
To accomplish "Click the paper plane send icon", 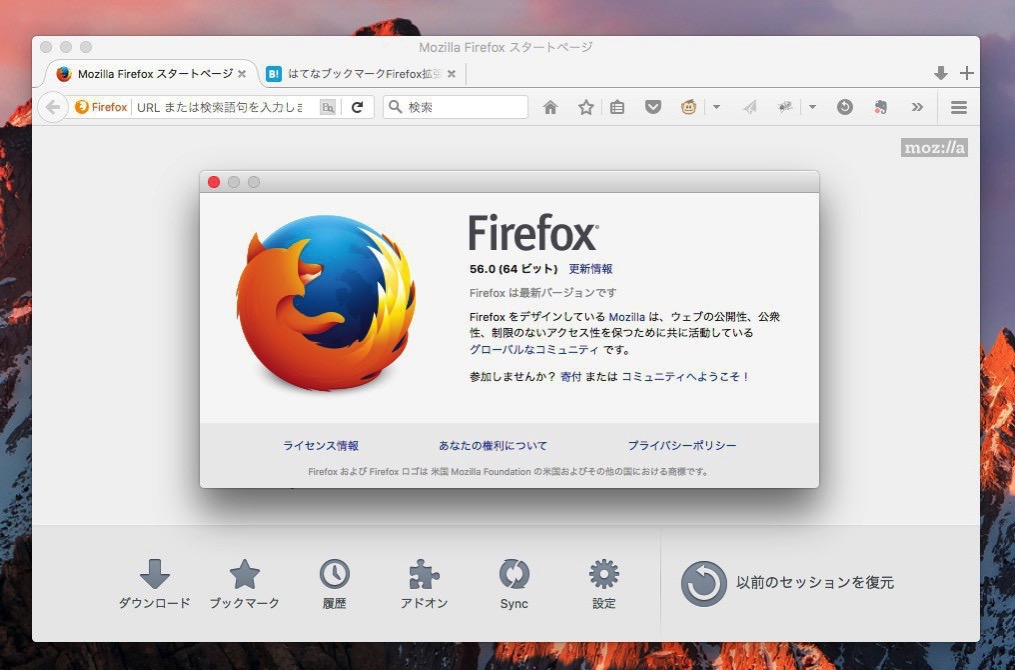I will 750,107.
